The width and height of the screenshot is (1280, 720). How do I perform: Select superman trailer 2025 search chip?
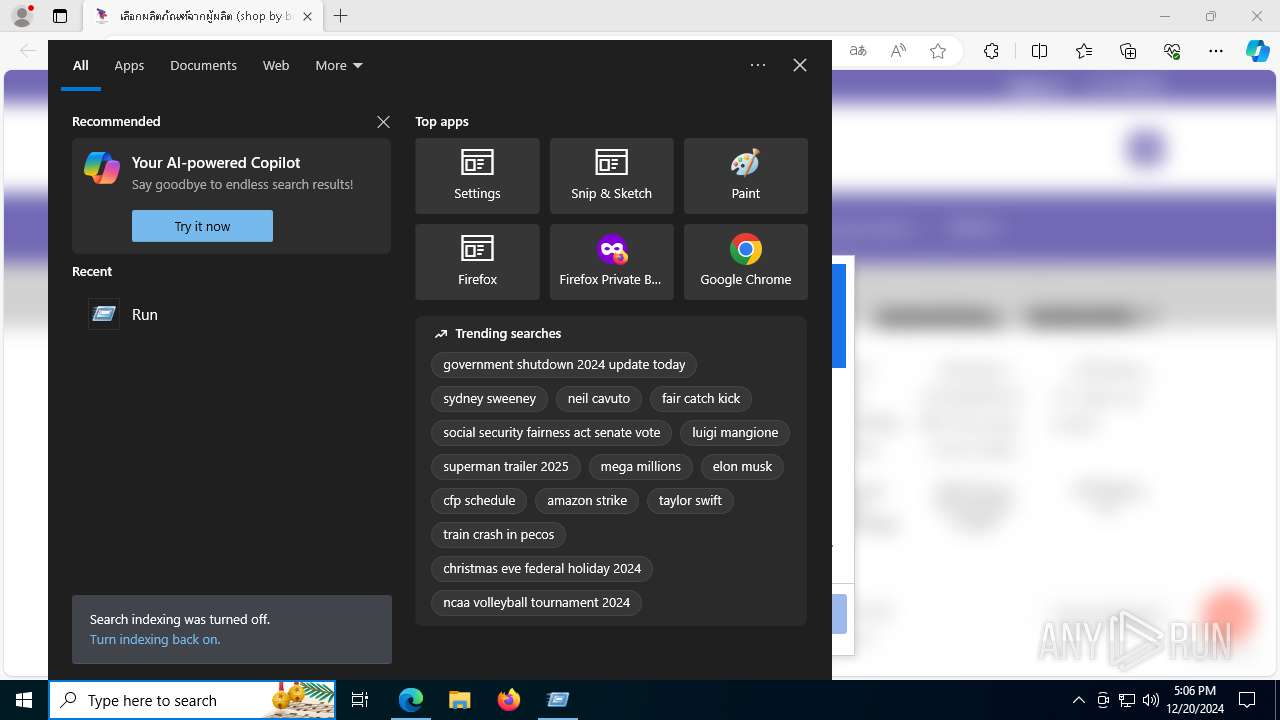pos(506,467)
